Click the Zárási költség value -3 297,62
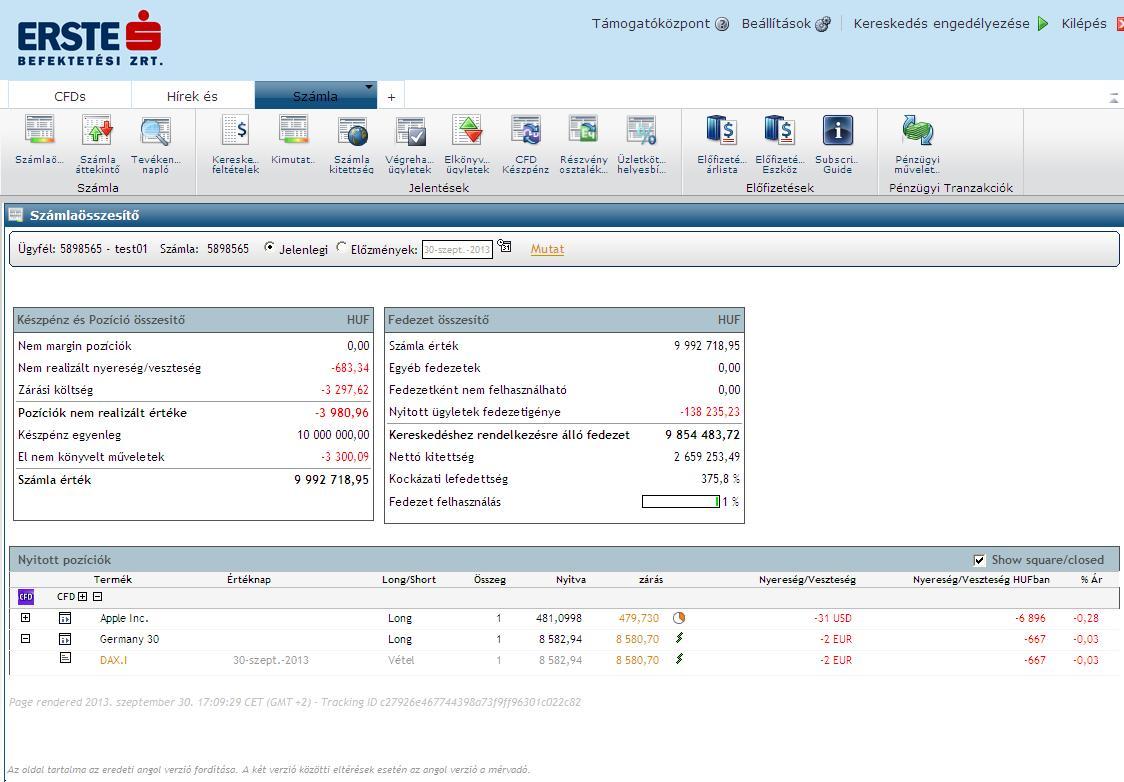The image size is (1124, 782). [345, 390]
